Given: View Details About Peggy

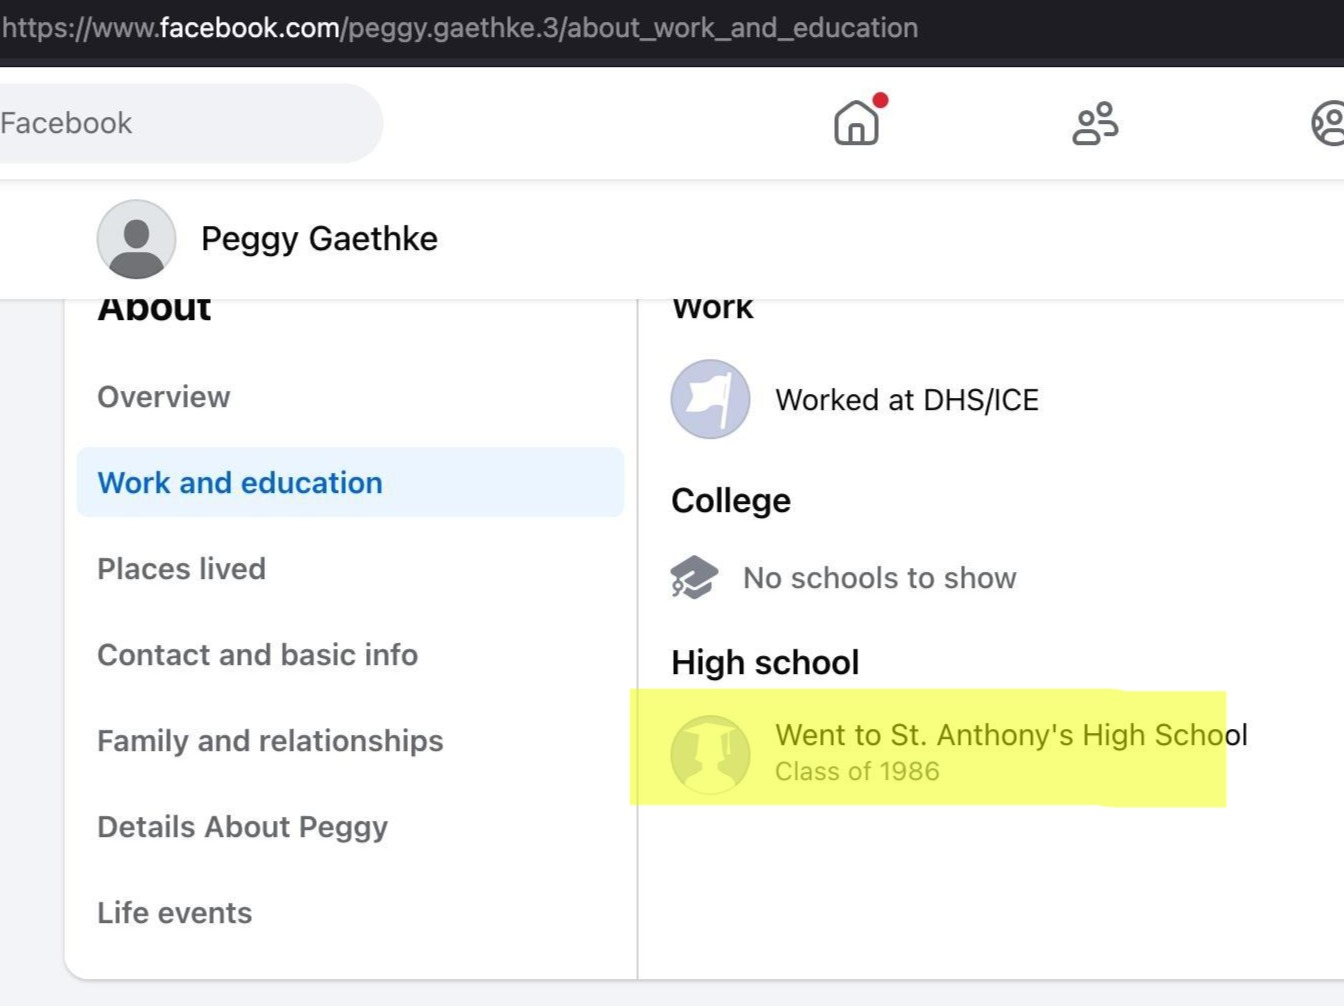Looking at the screenshot, I should pos(243,827).
